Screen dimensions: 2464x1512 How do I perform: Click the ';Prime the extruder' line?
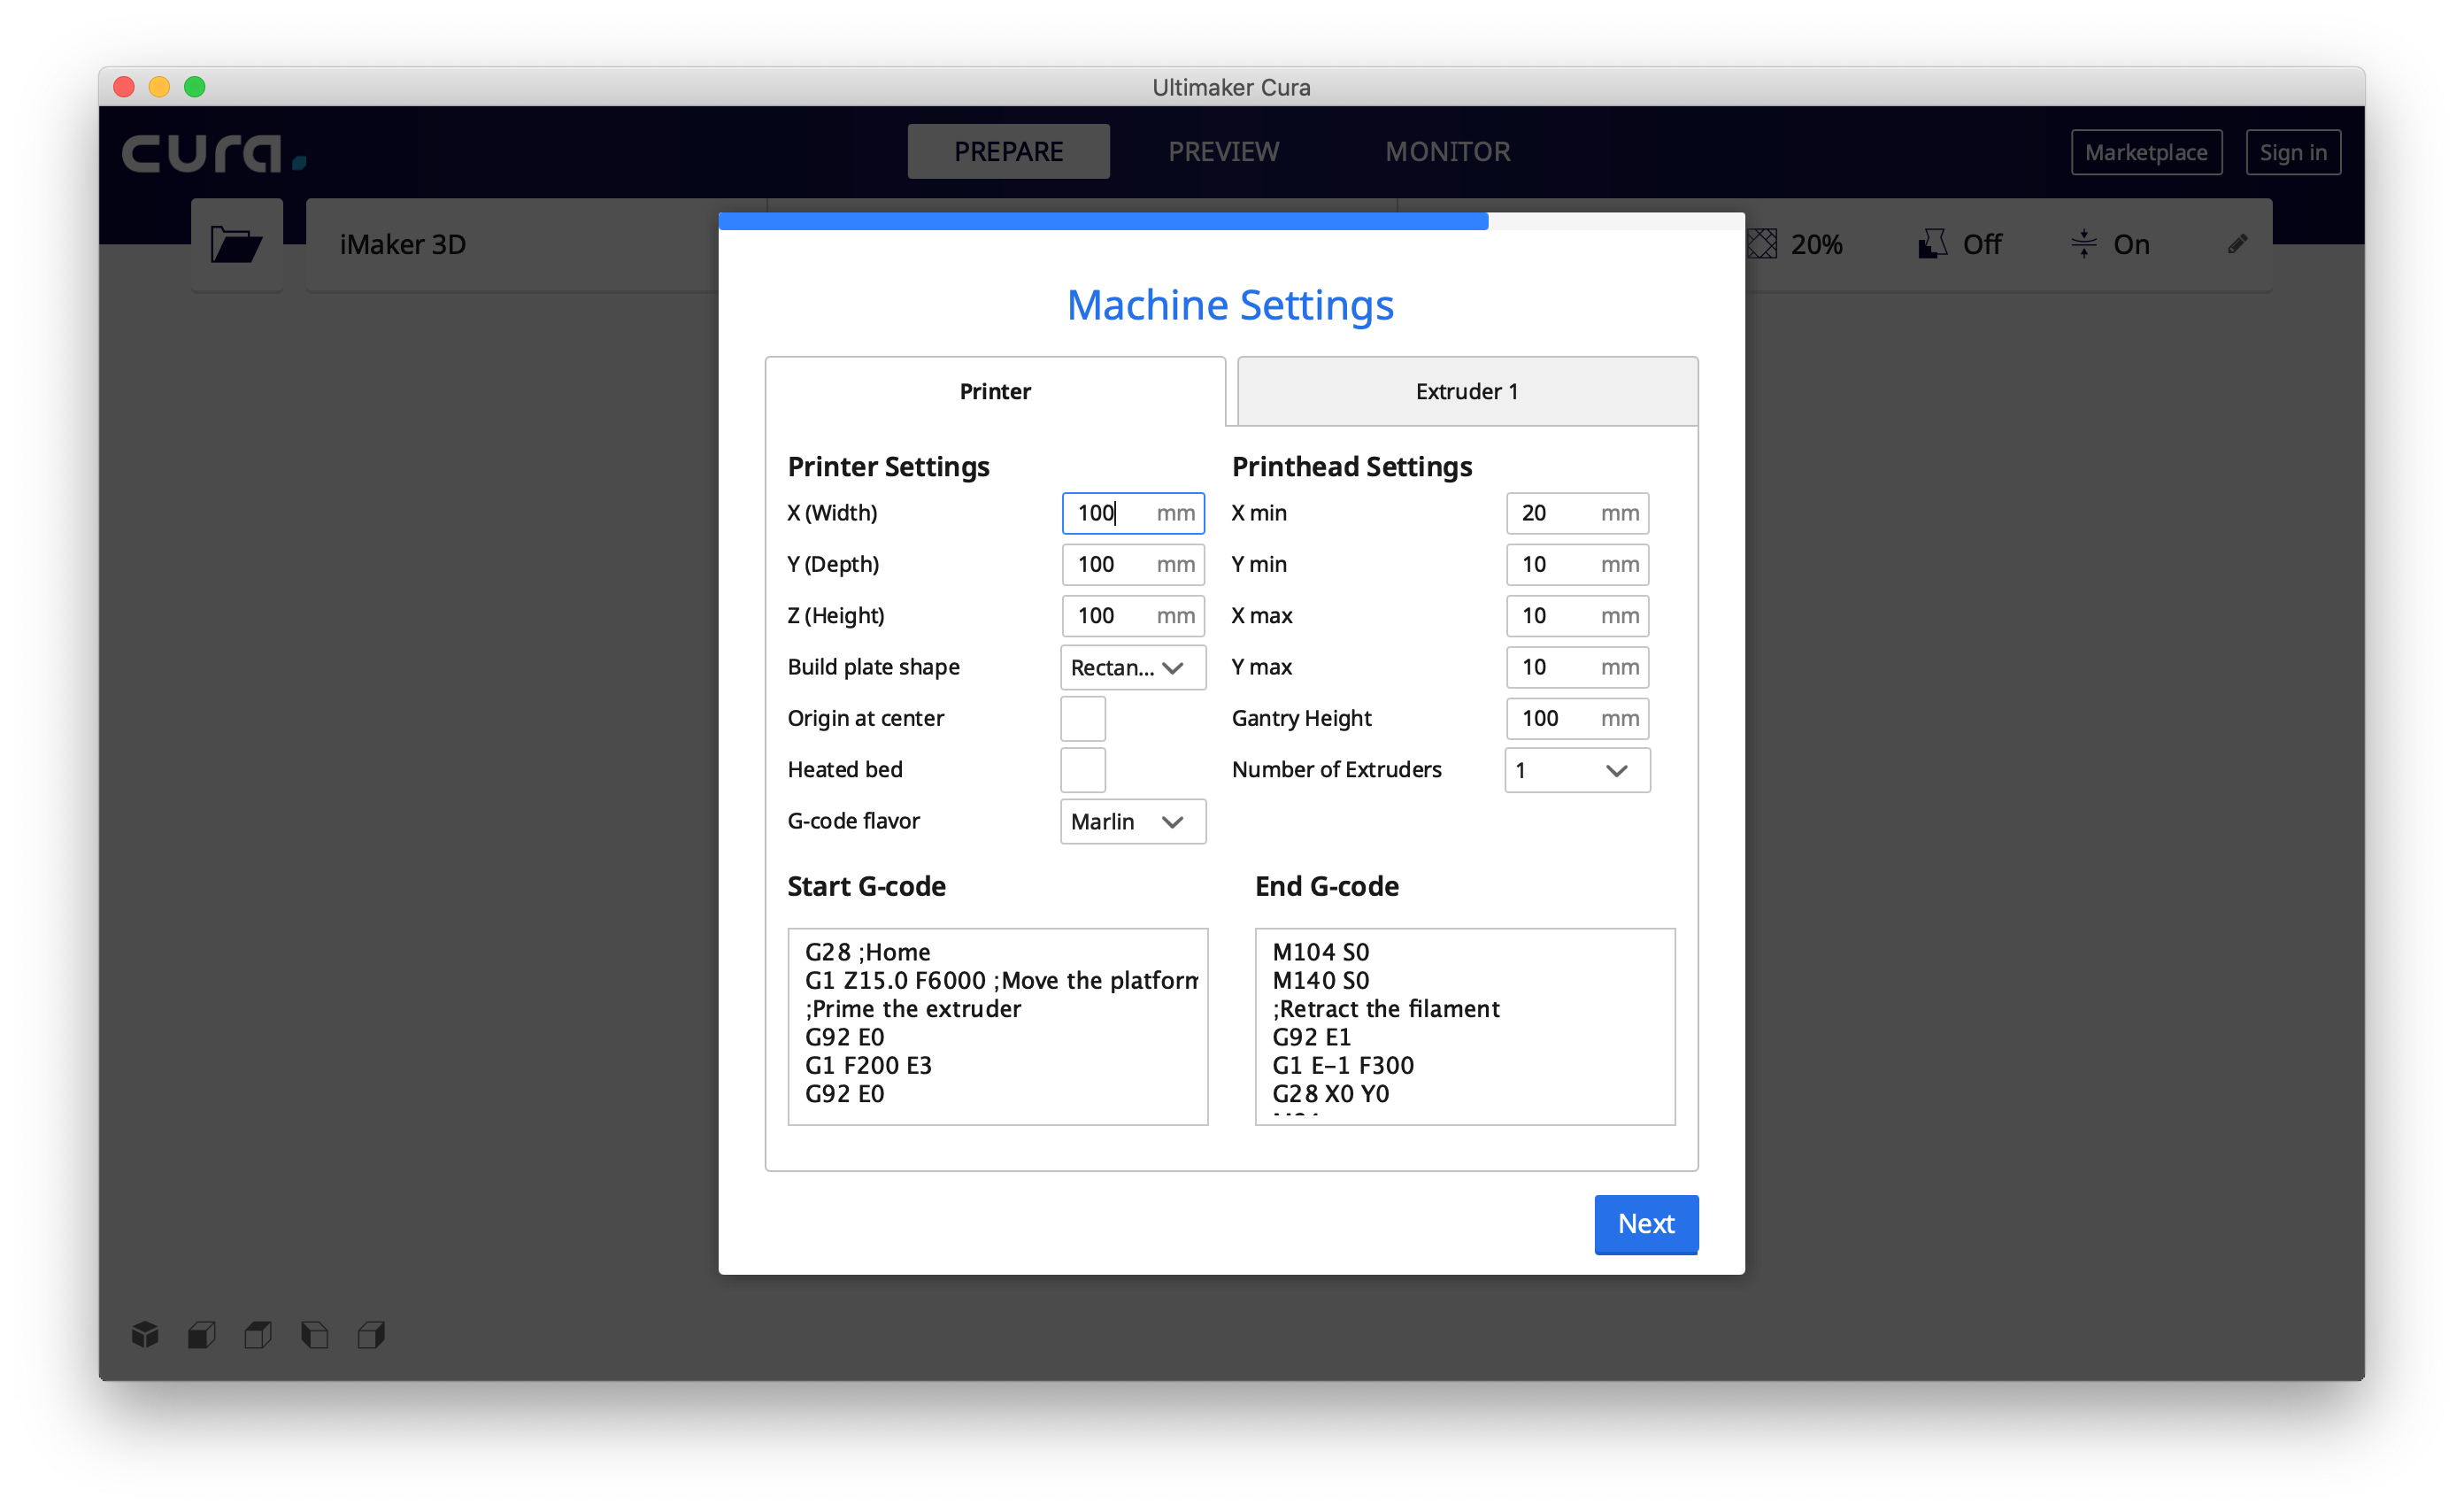click(x=913, y=1009)
